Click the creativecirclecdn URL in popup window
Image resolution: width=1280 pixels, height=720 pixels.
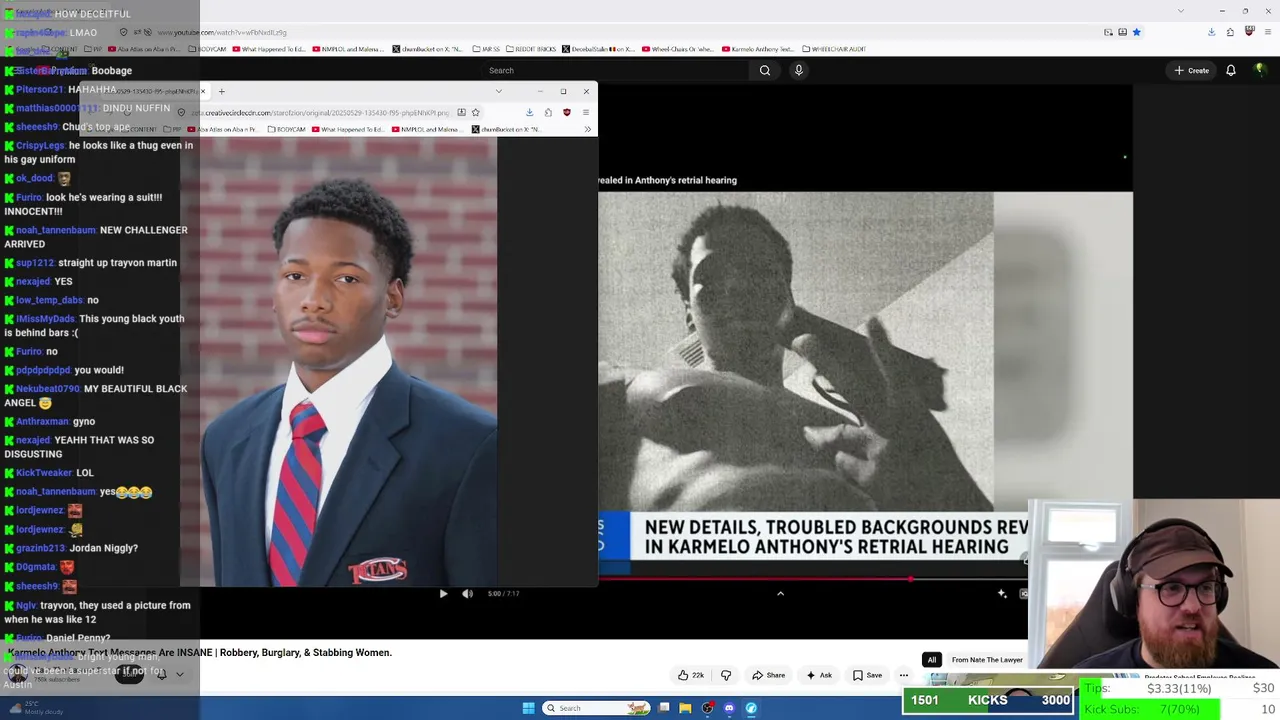[x=320, y=113]
